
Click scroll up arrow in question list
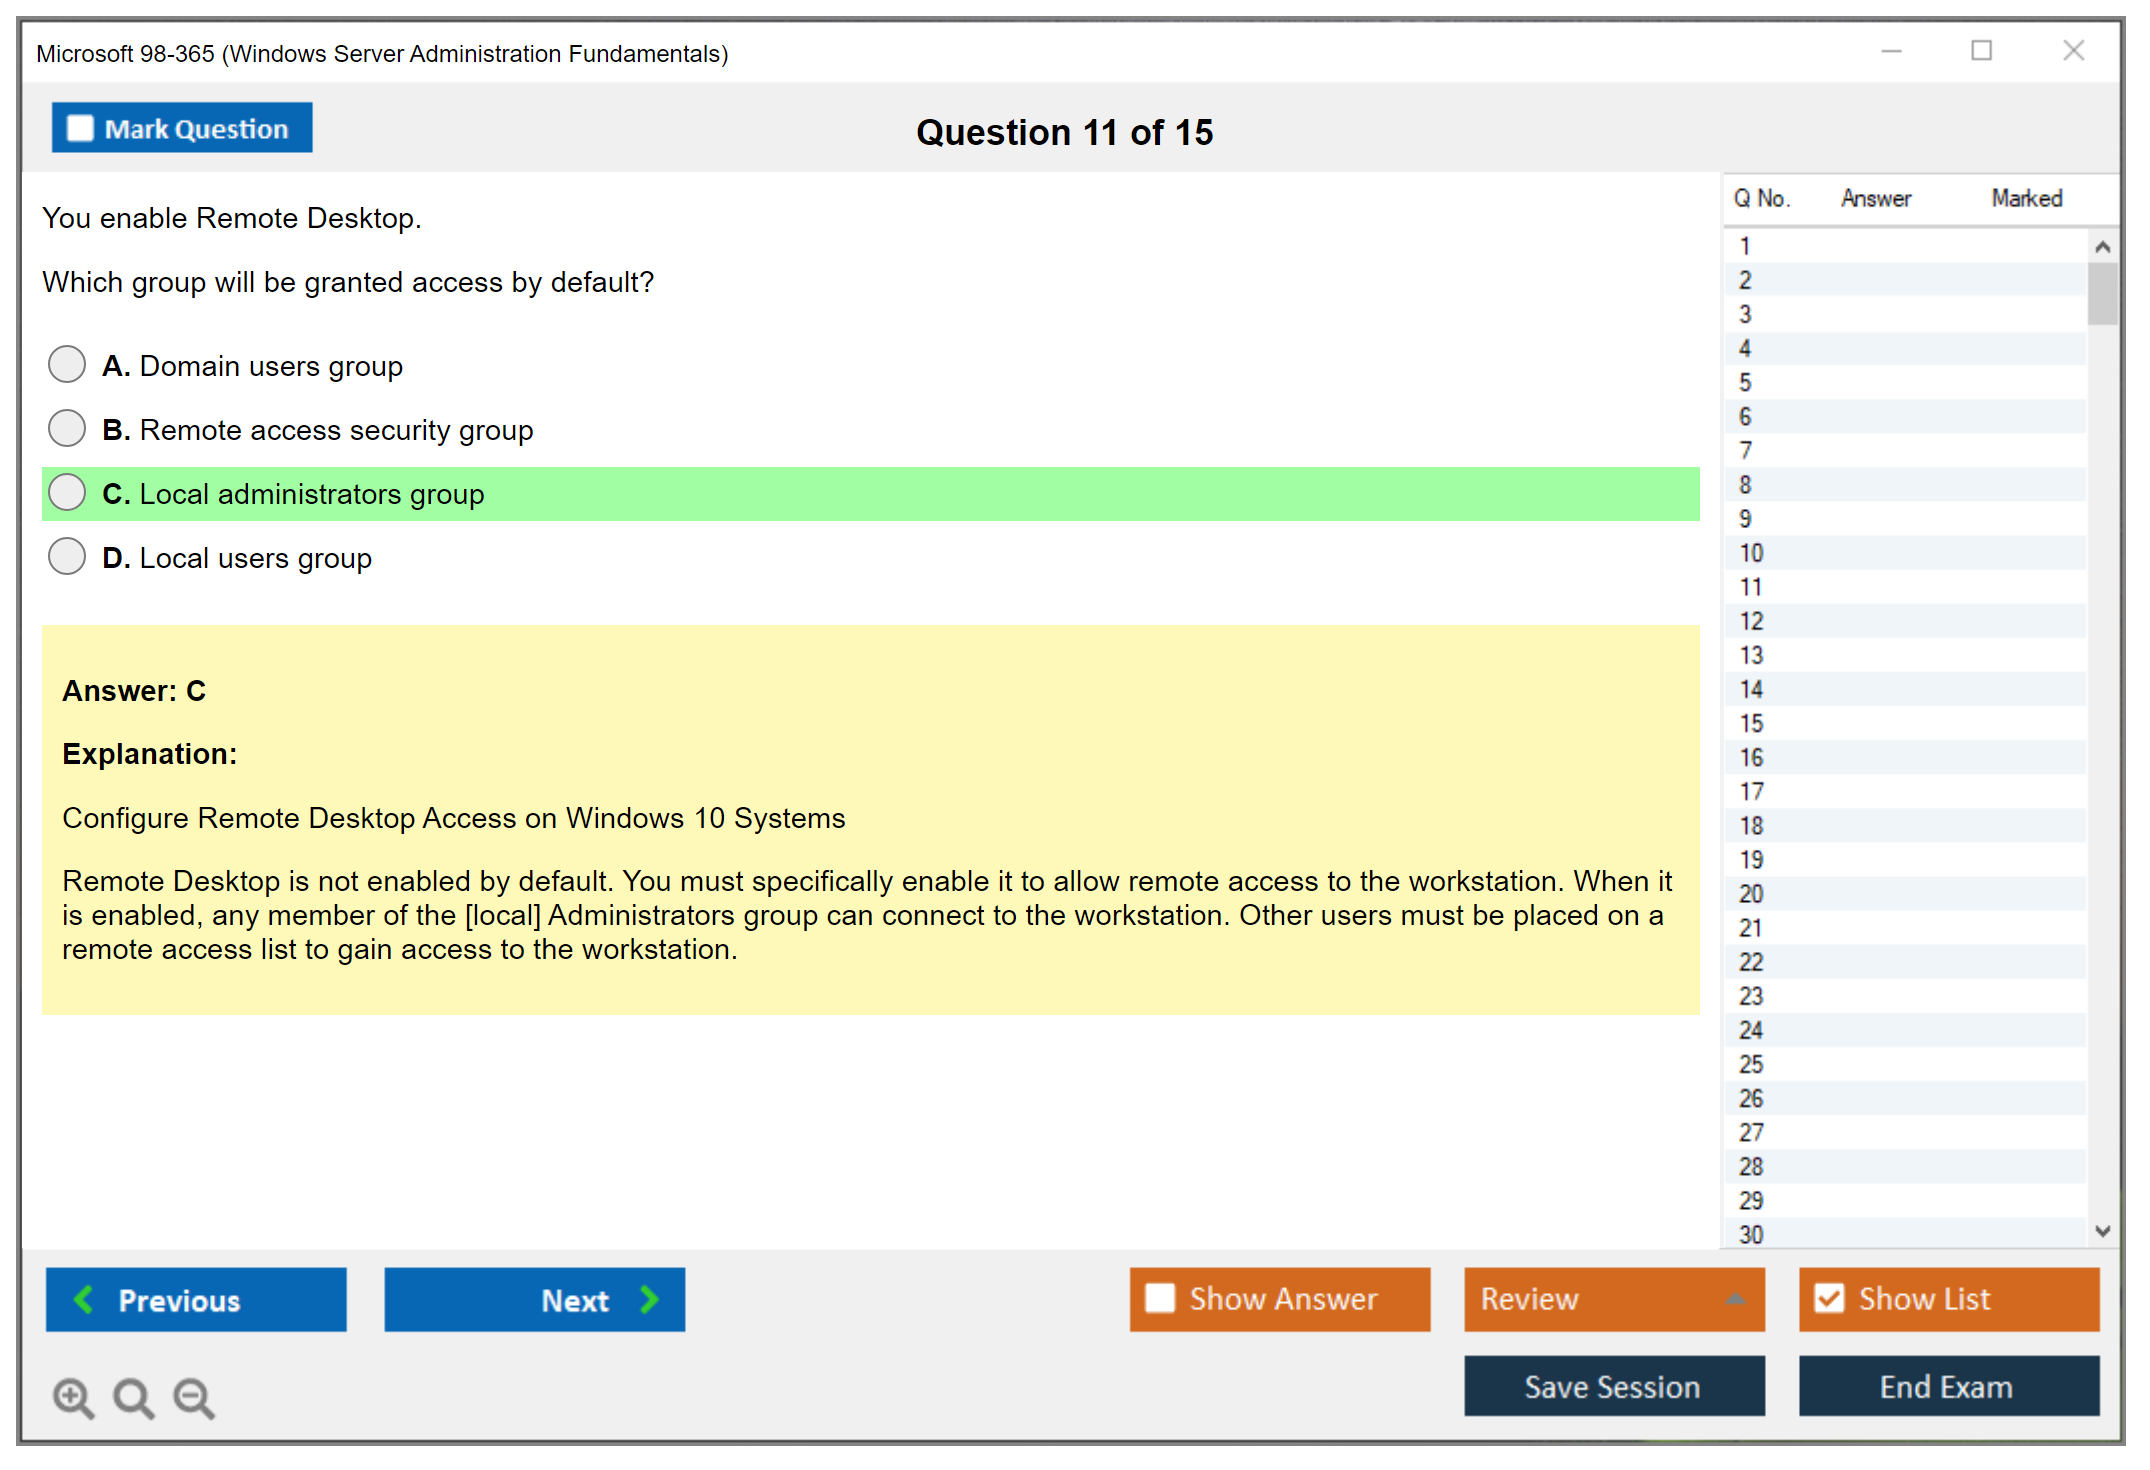pos(2102,247)
